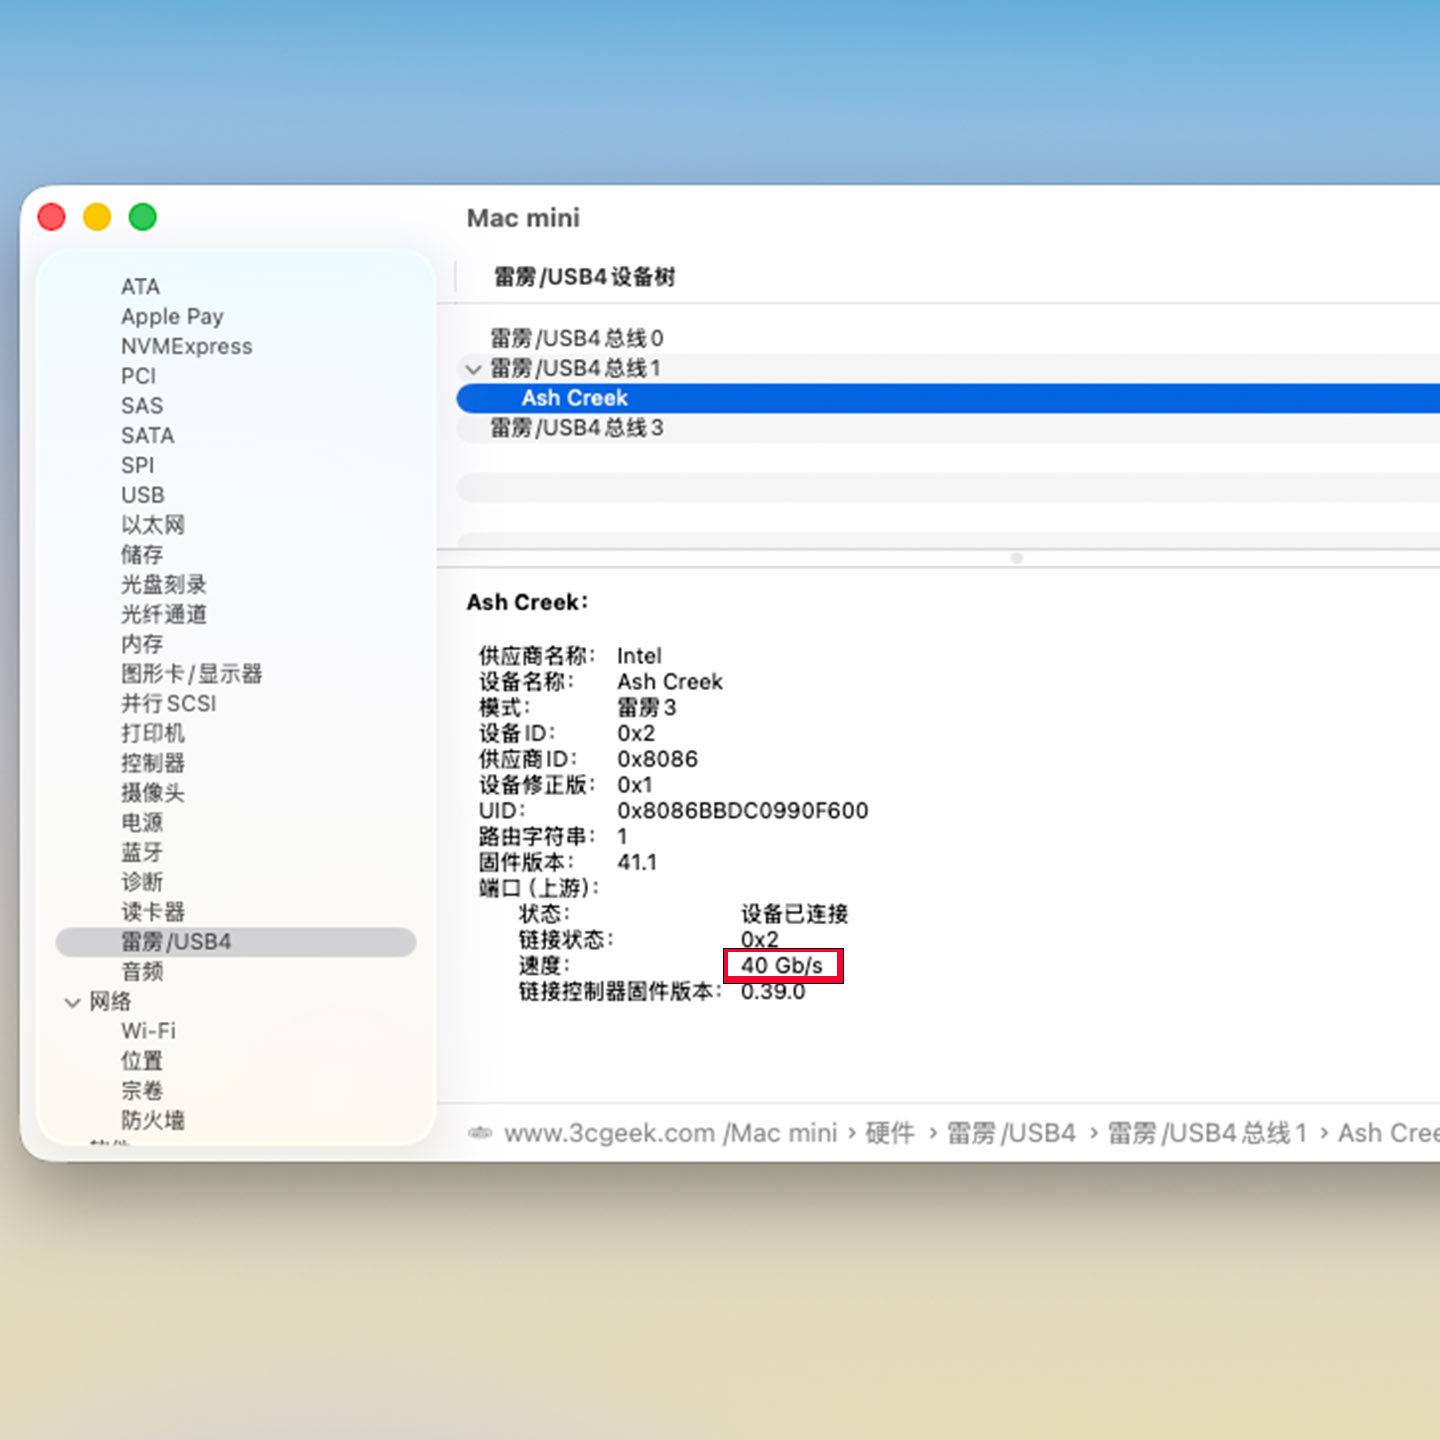This screenshot has height=1440, width=1440.
Task: Select the SAS sidebar item
Action: click(142, 406)
